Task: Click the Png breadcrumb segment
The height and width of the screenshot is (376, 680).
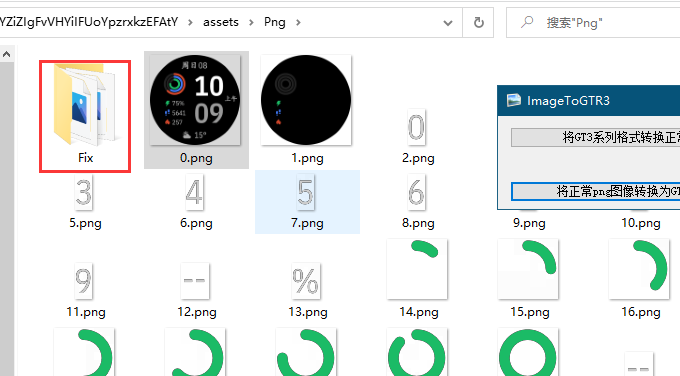Action: 275,22
